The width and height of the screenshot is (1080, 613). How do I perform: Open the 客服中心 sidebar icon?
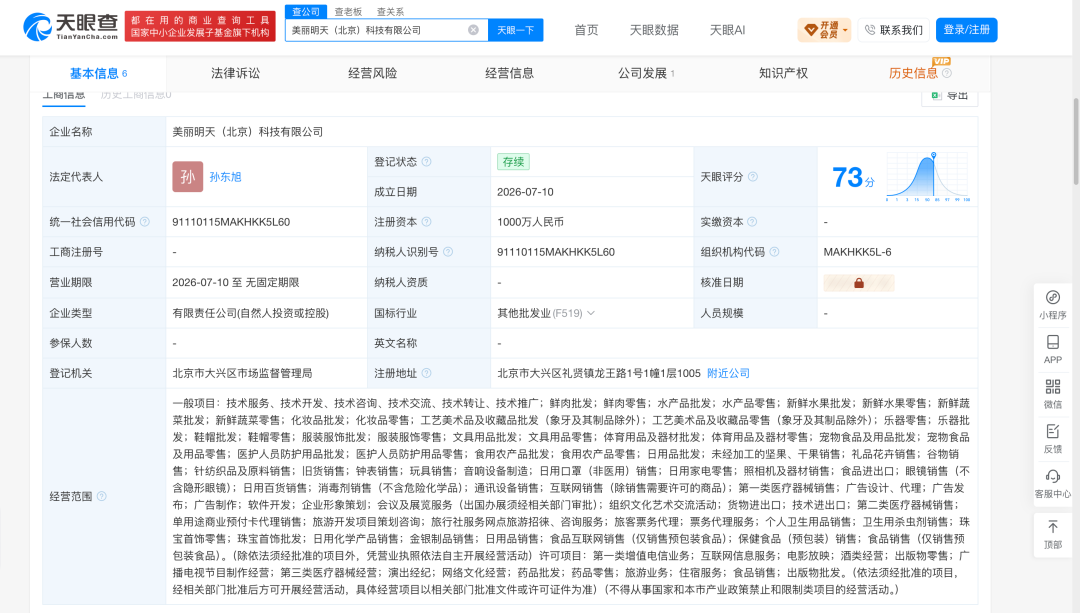click(1052, 484)
